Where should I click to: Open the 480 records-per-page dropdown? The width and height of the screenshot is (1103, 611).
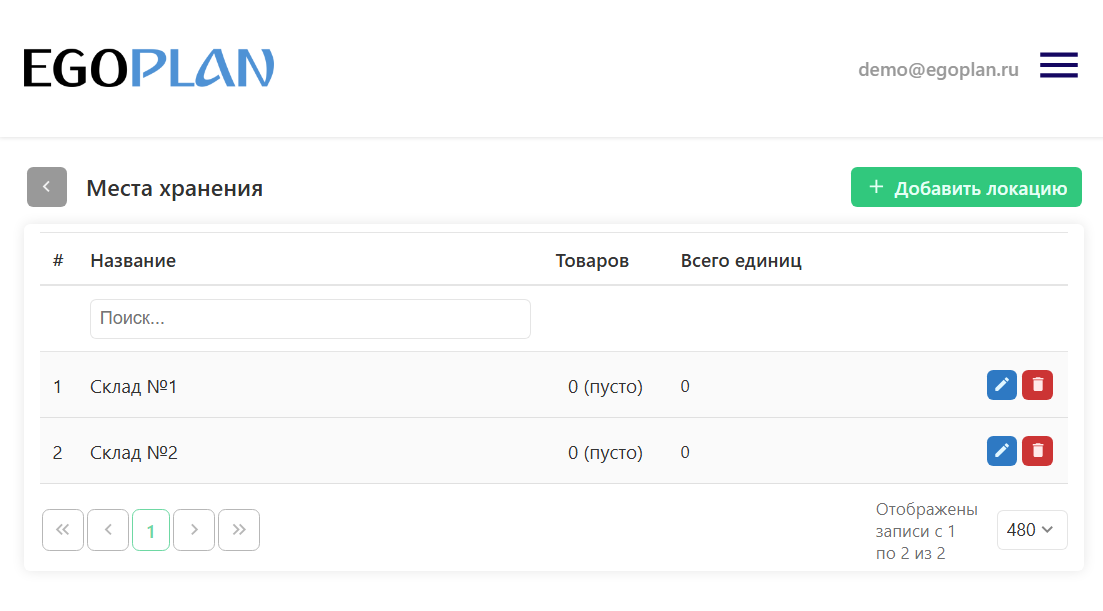1032,530
